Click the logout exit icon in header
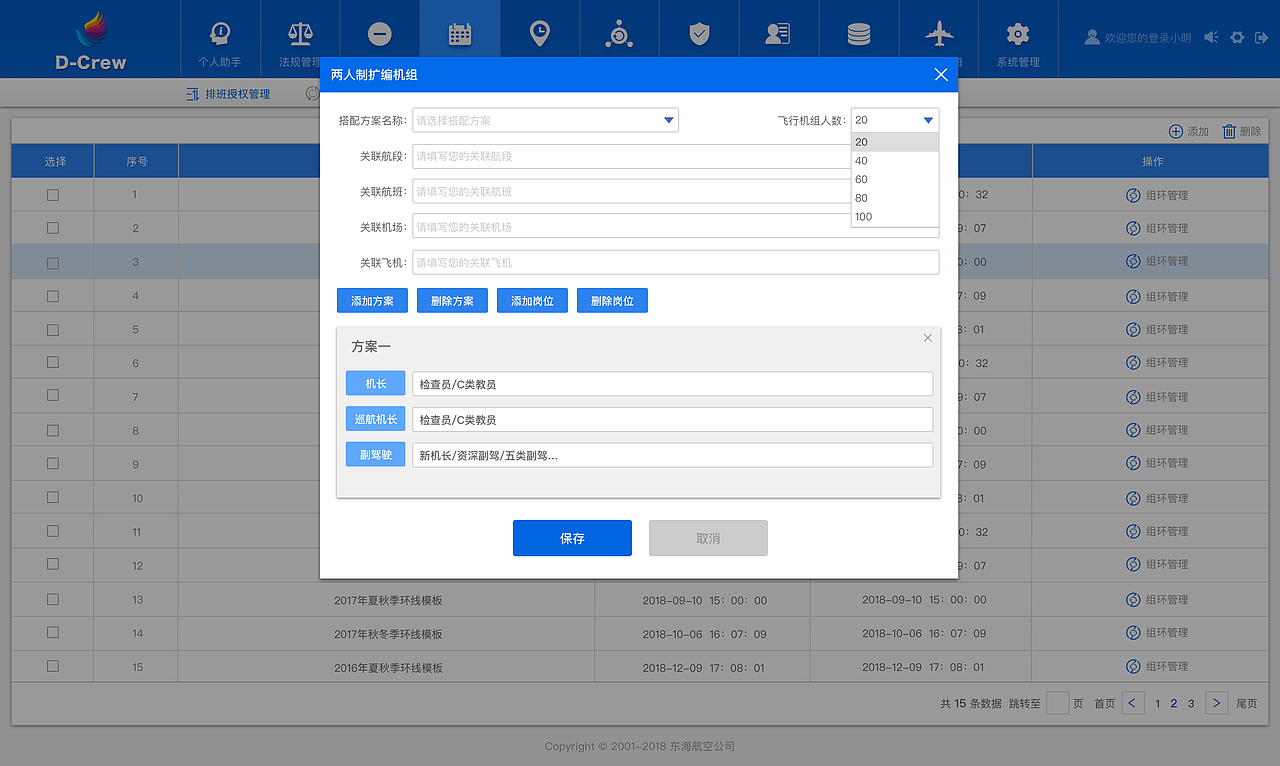1280x766 pixels. click(1262, 37)
